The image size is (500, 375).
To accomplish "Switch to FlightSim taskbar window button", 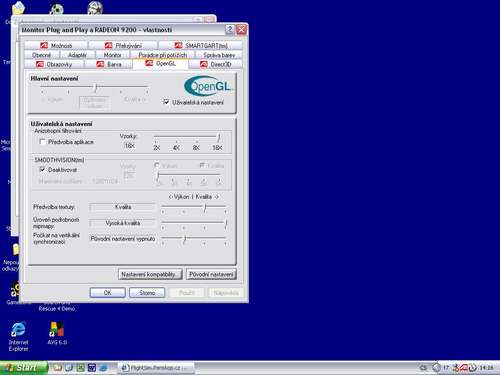I will (x=156, y=368).
